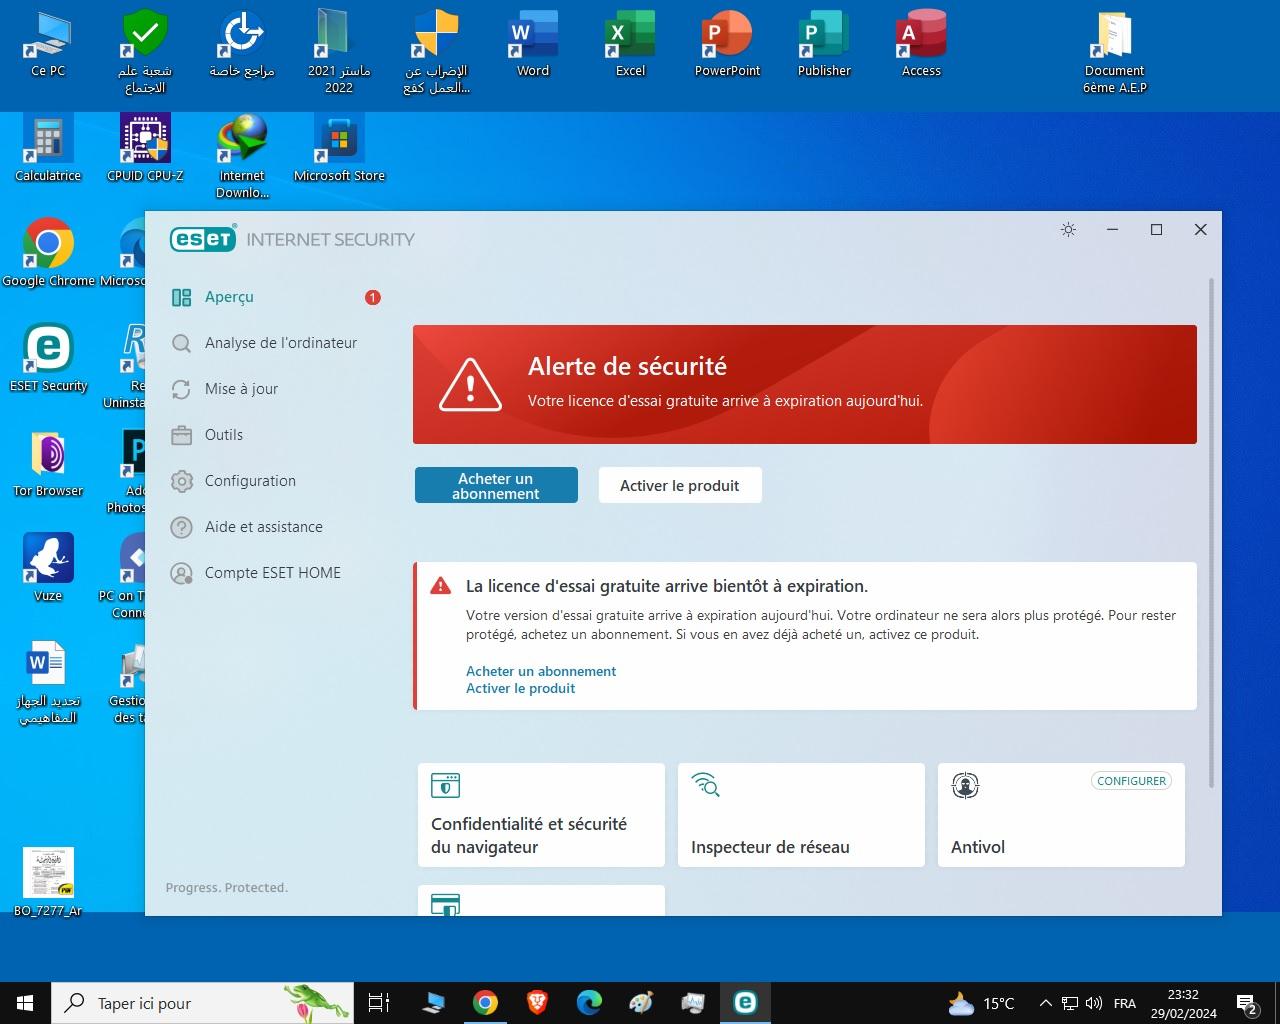Click the Antivol anti-theft icon
This screenshot has width=1280, height=1024.
tap(965, 786)
